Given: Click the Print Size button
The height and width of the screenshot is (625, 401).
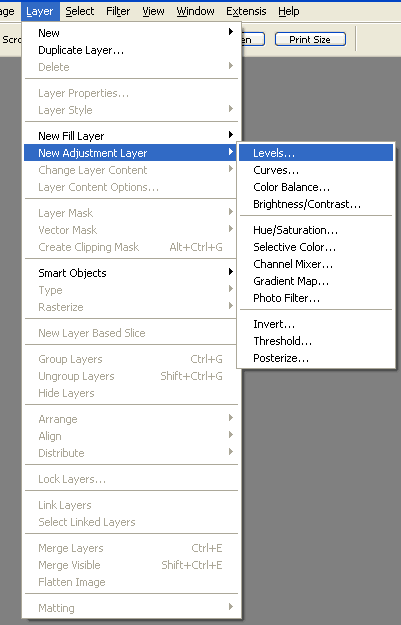Looking at the screenshot, I should point(310,39).
